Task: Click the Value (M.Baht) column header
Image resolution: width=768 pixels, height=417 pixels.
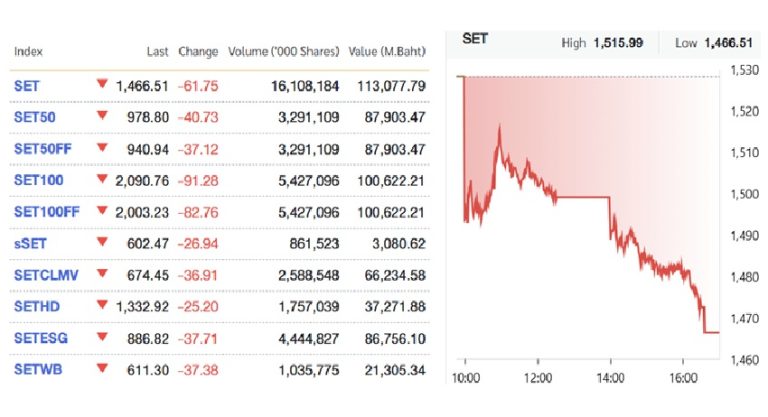Action: coord(387,51)
